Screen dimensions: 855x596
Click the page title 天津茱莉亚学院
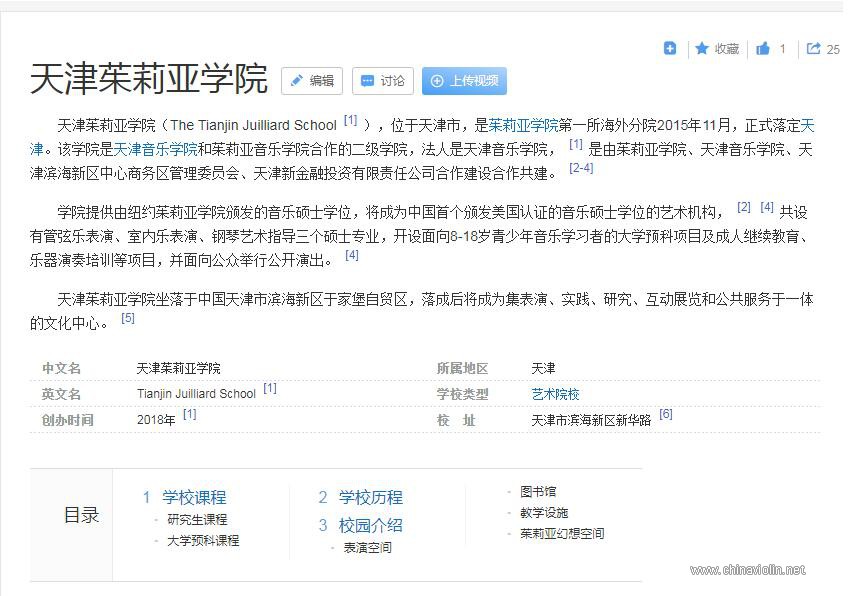click(148, 79)
